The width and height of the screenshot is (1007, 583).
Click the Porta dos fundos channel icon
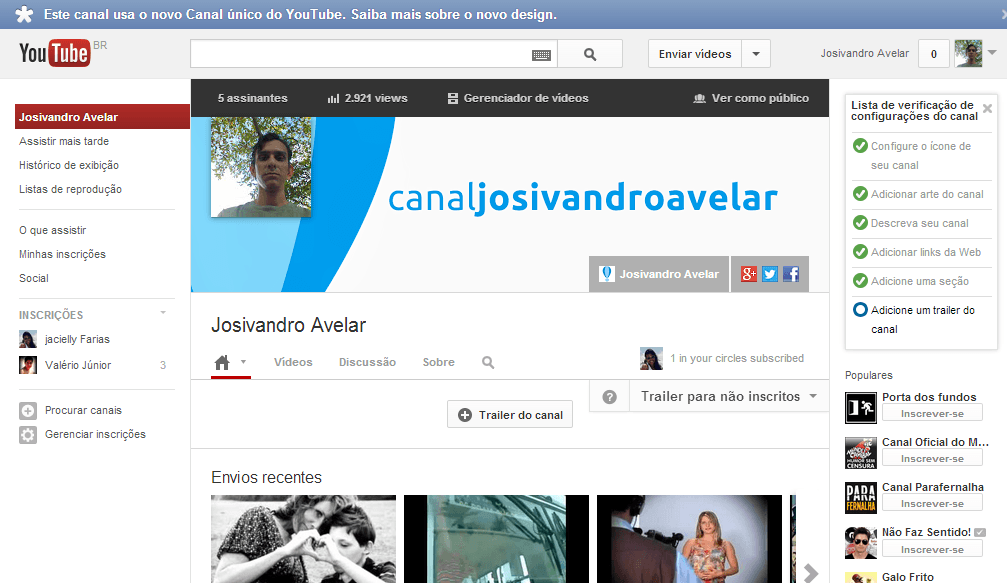pos(861,408)
